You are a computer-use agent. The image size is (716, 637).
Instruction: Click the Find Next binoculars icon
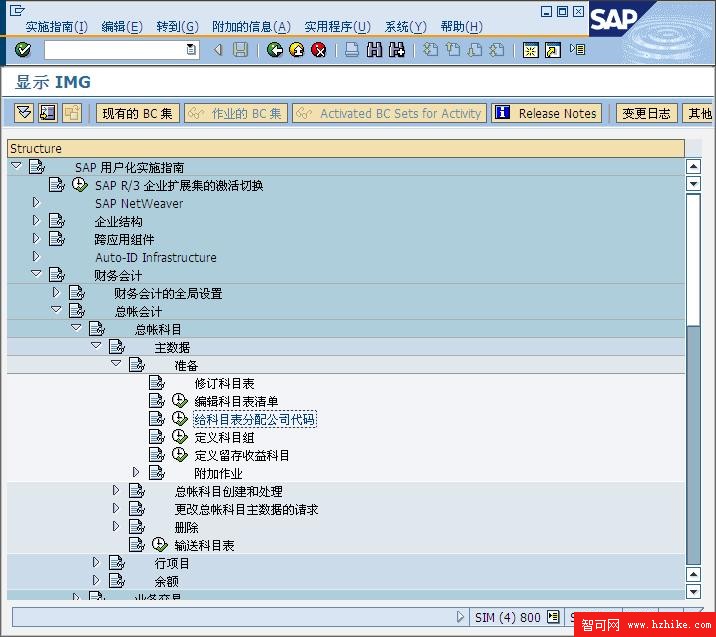click(396, 49)
